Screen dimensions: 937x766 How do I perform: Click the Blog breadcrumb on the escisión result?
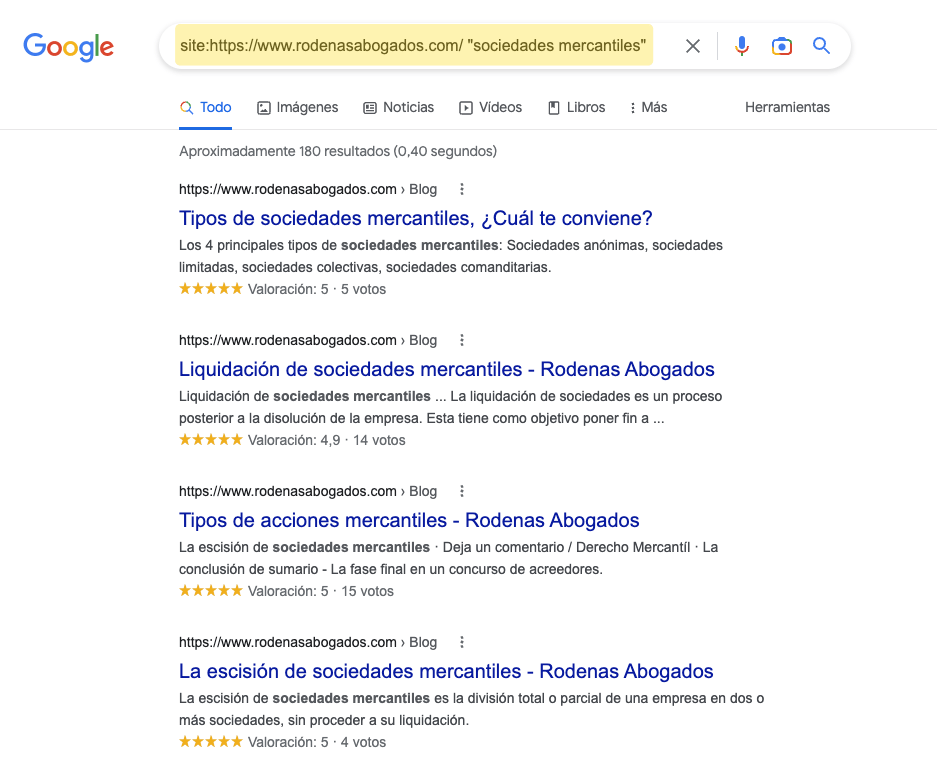click(x=422, y=642)
